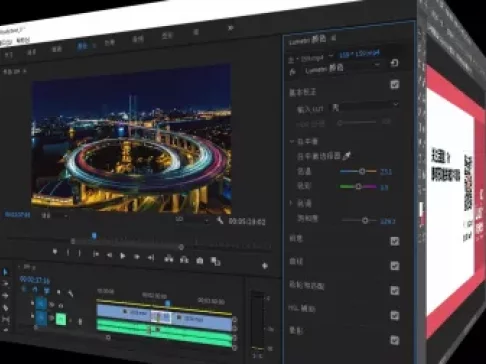The width and height of the screenshot is (486, 364).
Task: Step back one frame in monitor
Action: click(109, 255)
